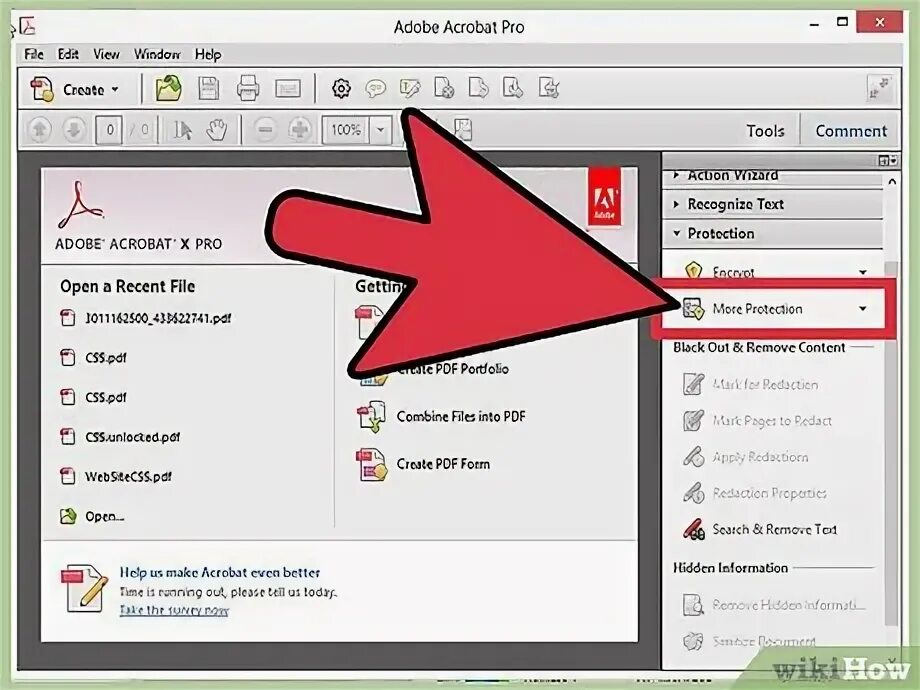Screen dimensions: 920x690
Task: Click the highlight text toolbar icon
Action: pyautogui.click(x=410, y=89)
